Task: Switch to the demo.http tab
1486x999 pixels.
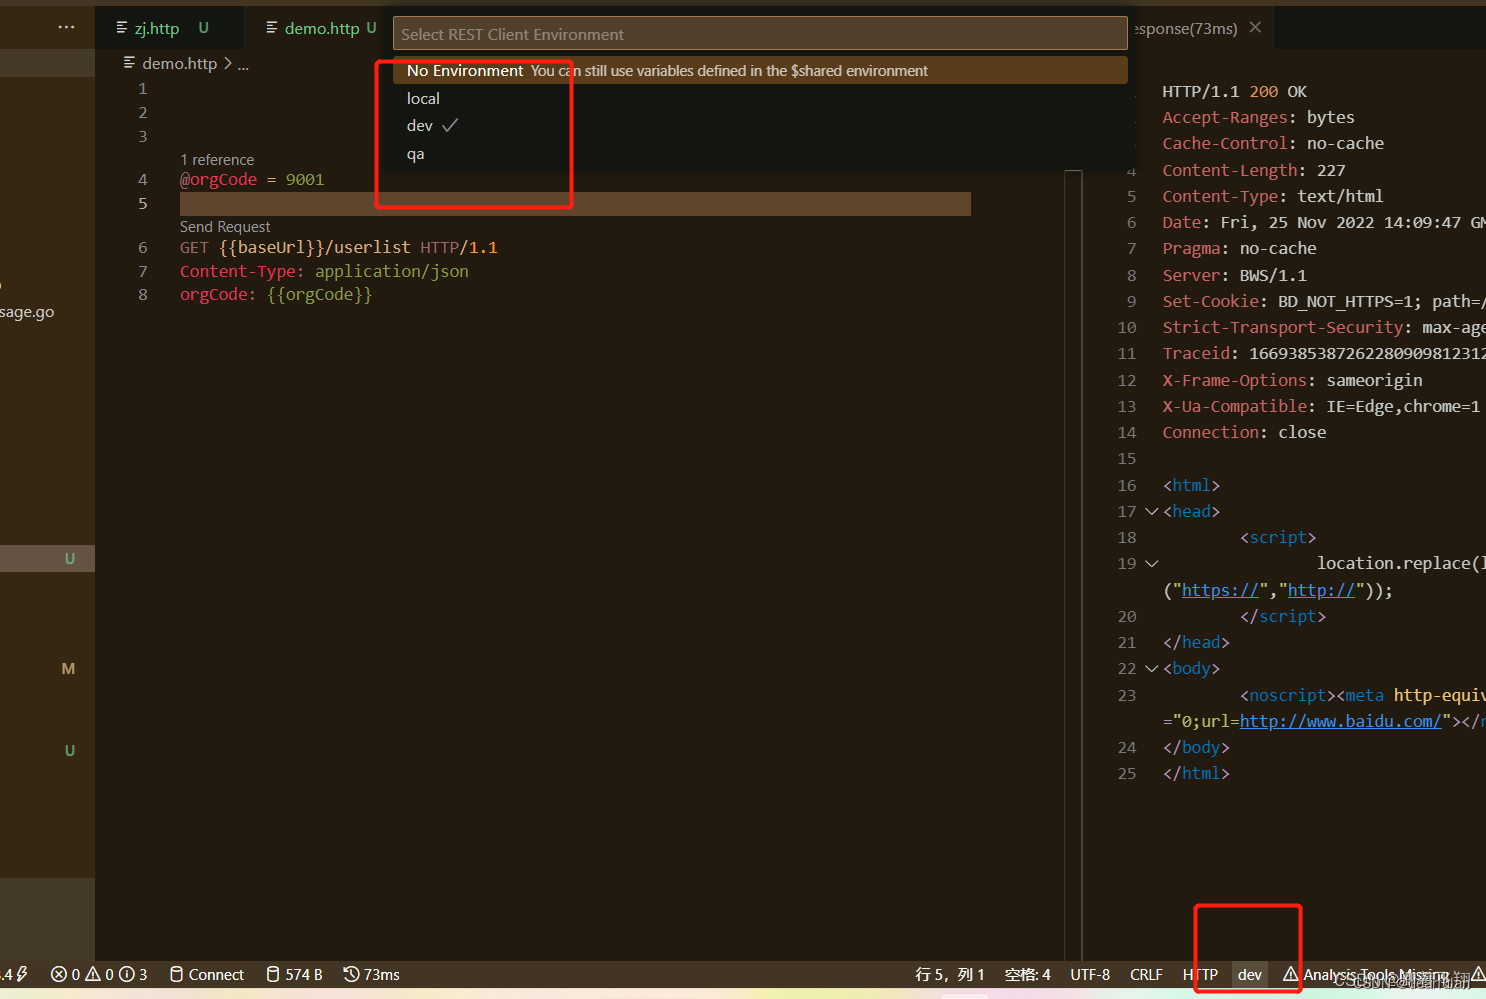Action: [321, 28]
